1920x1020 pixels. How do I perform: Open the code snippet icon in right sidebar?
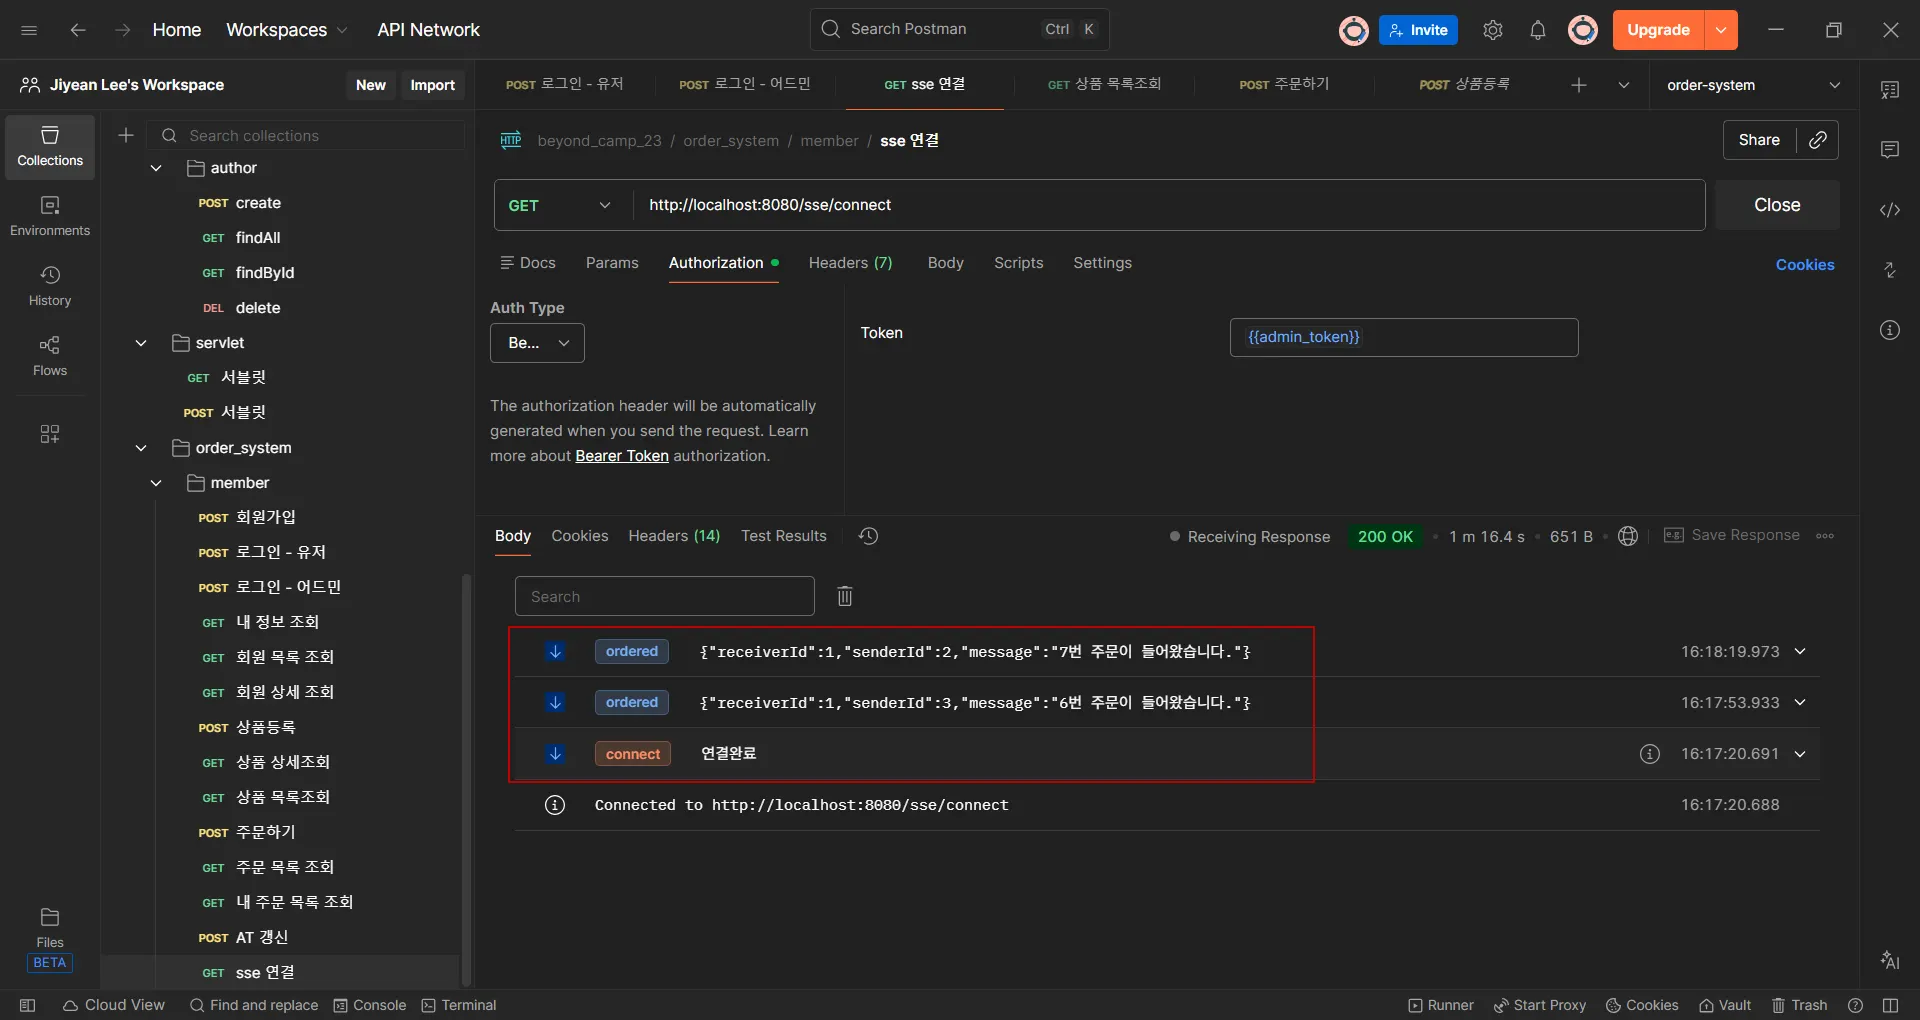1890,210
